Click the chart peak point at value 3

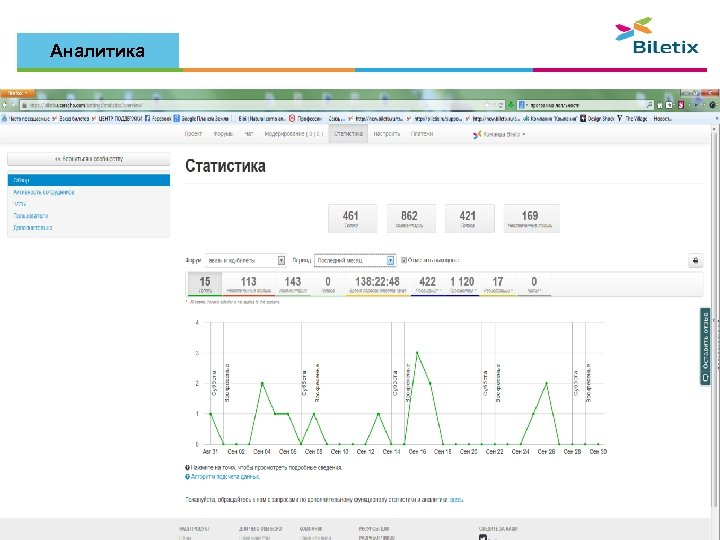click(417, 353)
